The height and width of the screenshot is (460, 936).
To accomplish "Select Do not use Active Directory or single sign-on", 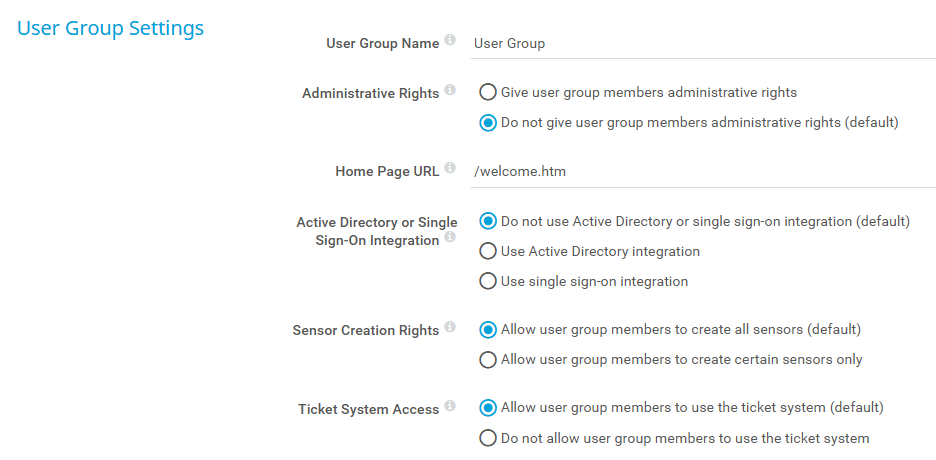I will [488, 221].
